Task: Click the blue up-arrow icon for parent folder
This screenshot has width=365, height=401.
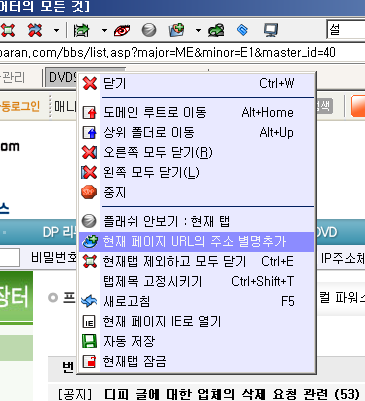Action: [x=90, y=133]
